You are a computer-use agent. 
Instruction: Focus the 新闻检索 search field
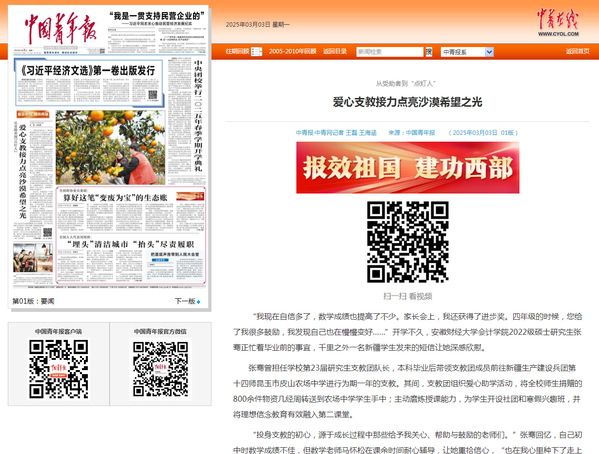tap(390, 52)
